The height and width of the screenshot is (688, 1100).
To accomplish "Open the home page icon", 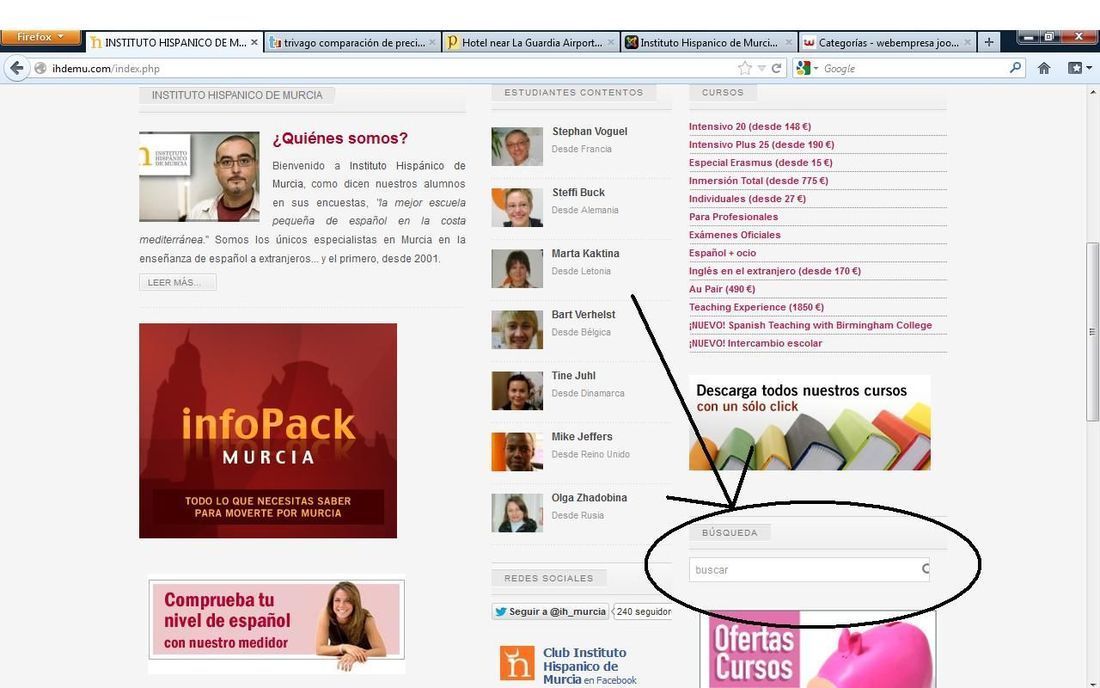I will (x=1044, y=68).
